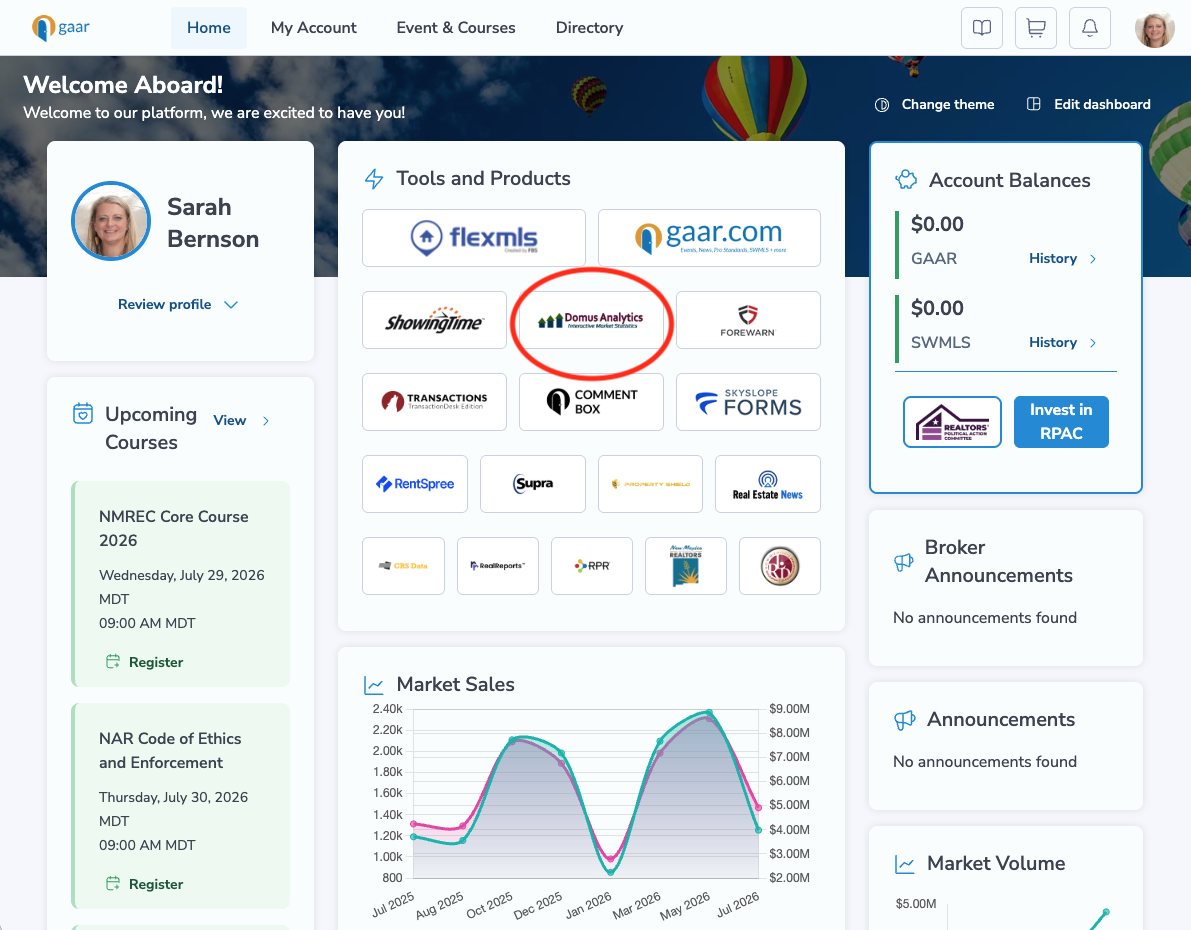Launch the SkySlope Forms tile

(747, 402)
